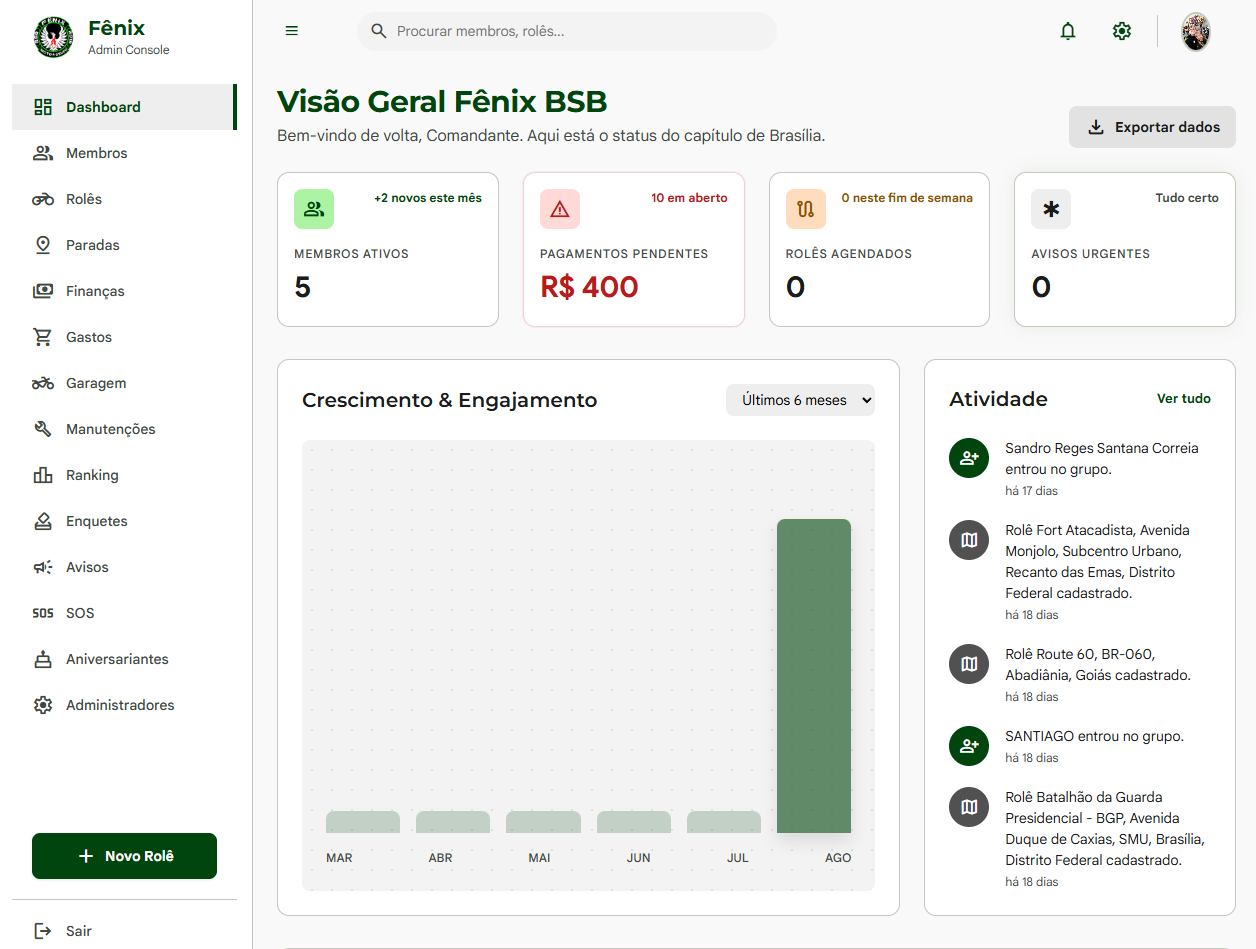Open the SOS section
The width and height of the screenshot is (1256, 949).
(124, 613)
